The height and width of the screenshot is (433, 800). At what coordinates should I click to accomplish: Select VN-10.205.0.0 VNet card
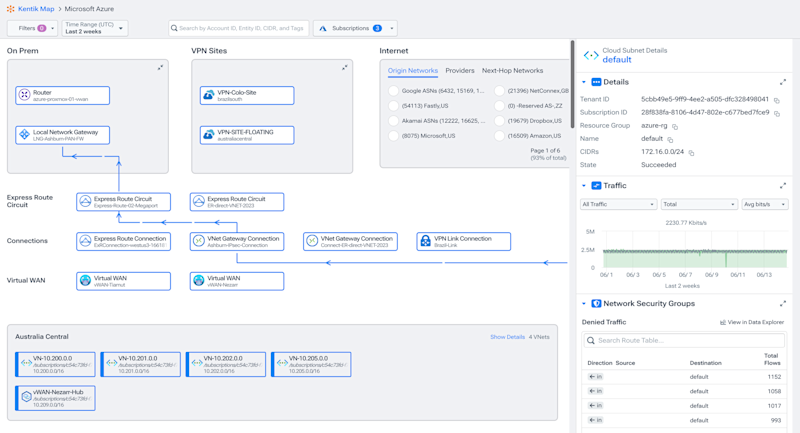[x=311, y=364]
